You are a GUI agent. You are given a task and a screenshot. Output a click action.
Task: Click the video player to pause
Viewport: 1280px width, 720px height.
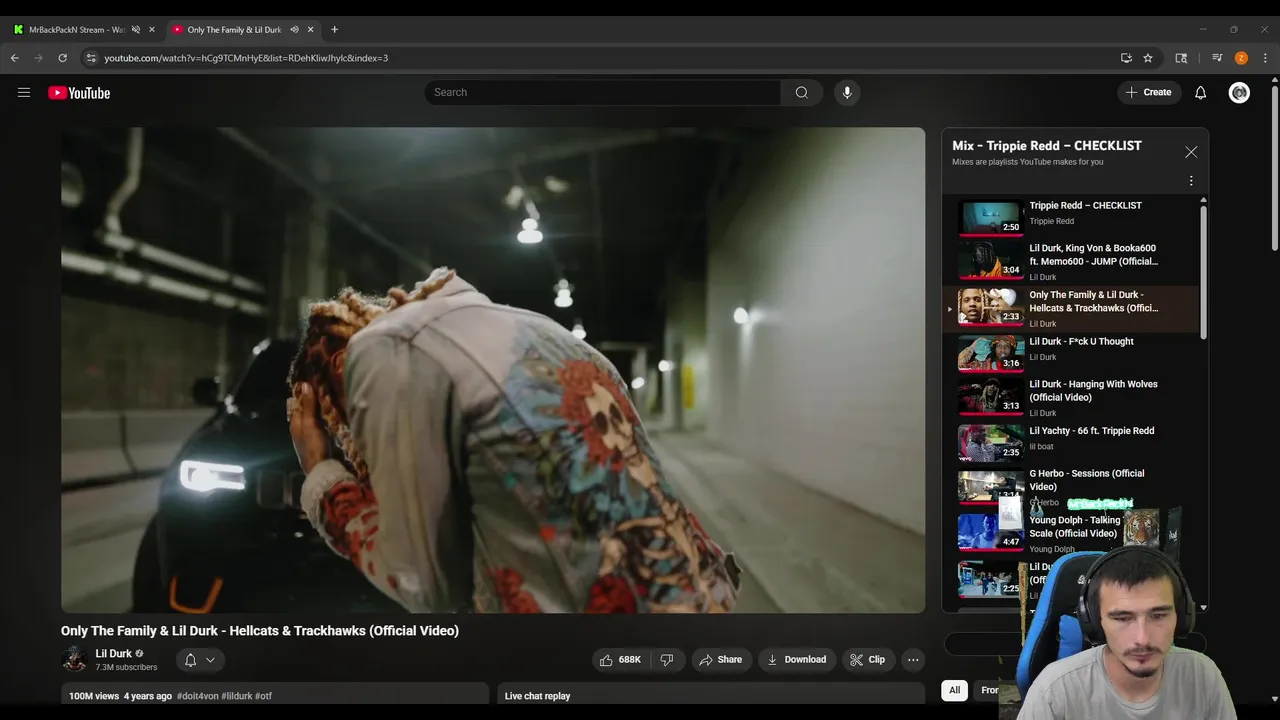[x=493, y=370]
